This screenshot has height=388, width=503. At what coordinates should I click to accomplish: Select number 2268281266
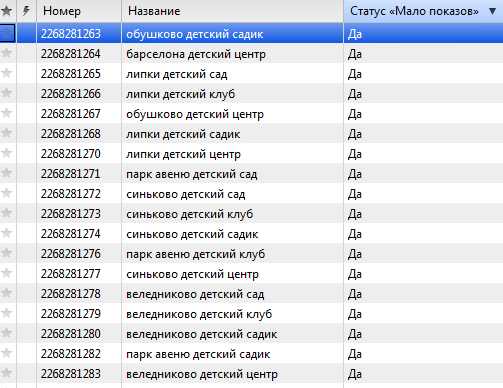point(71,94)
